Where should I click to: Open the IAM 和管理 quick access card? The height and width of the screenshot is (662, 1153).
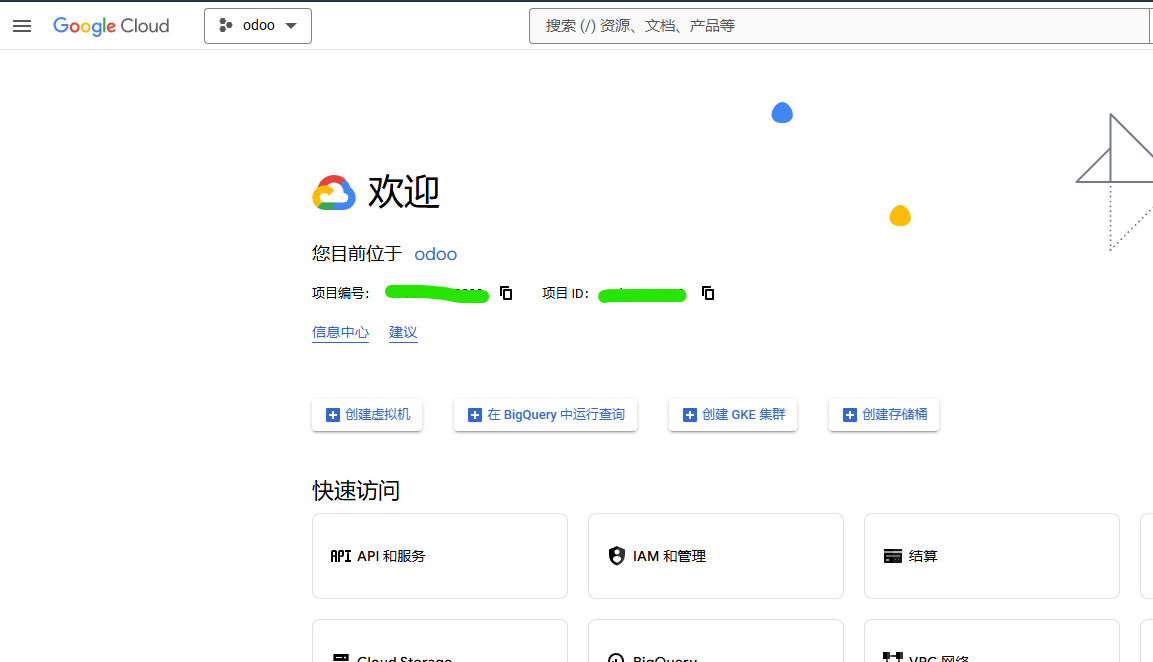coord(715,556)
